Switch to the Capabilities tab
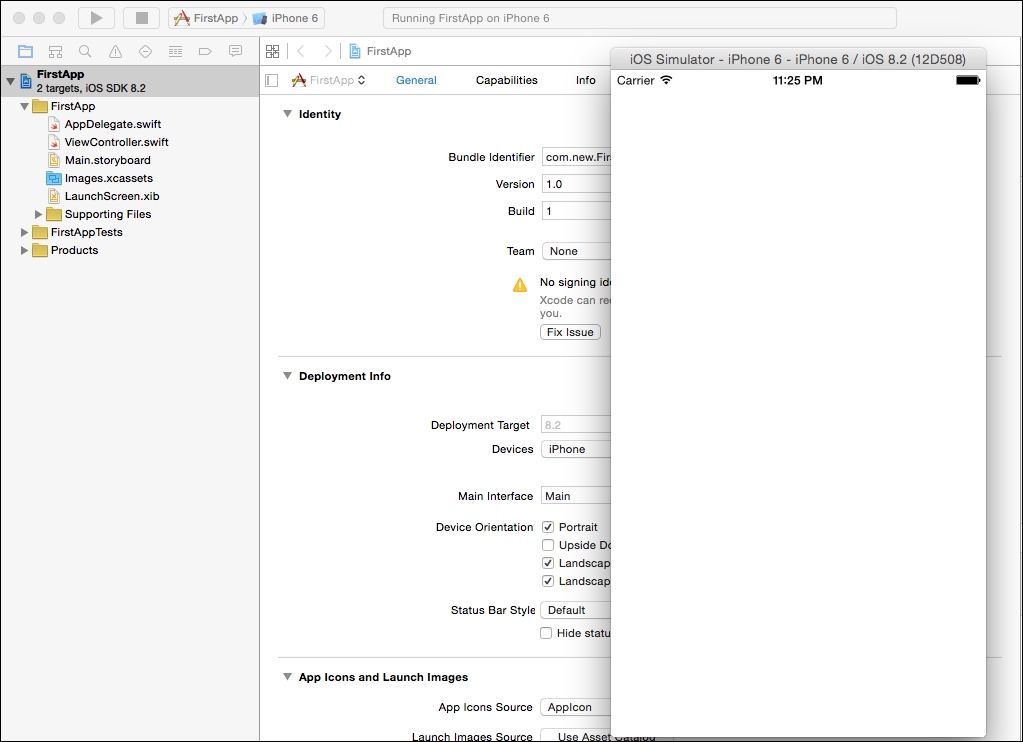 point(506,80)
